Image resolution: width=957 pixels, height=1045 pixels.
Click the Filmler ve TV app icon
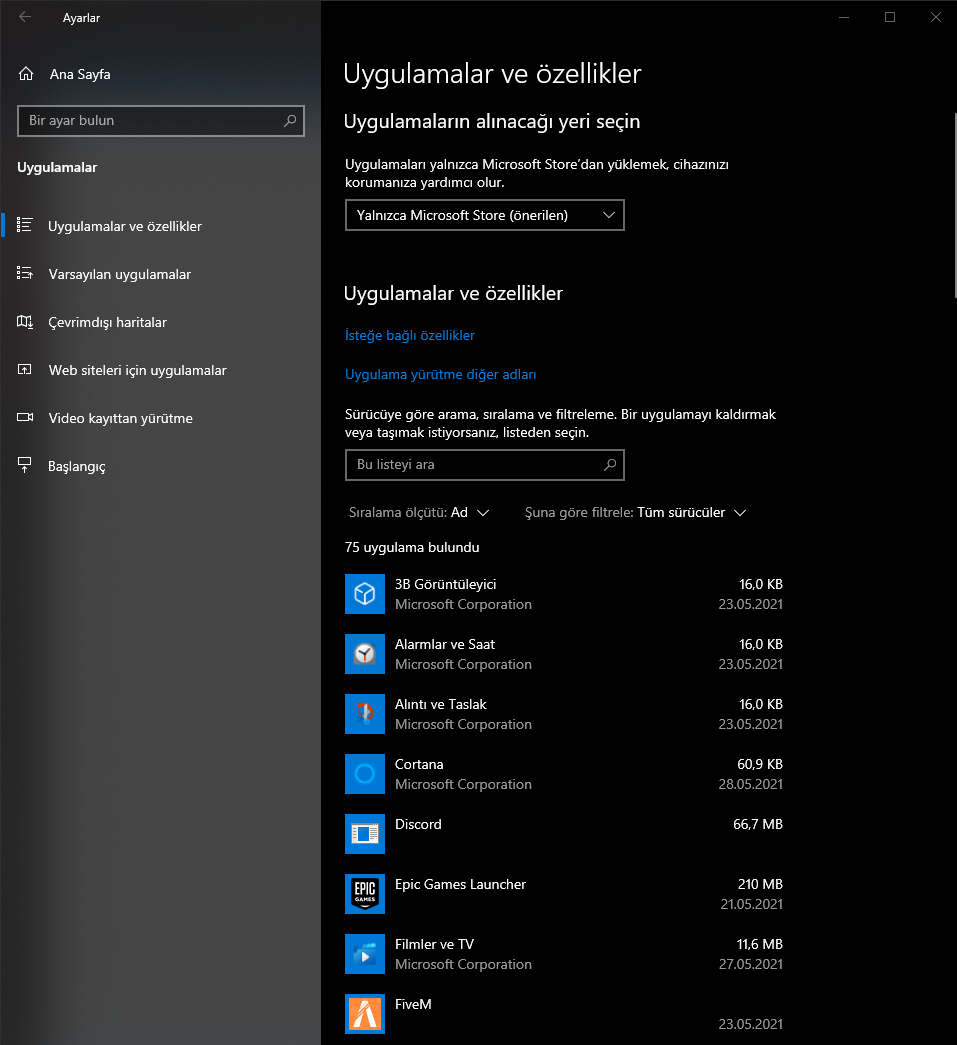tap(365, 954)
